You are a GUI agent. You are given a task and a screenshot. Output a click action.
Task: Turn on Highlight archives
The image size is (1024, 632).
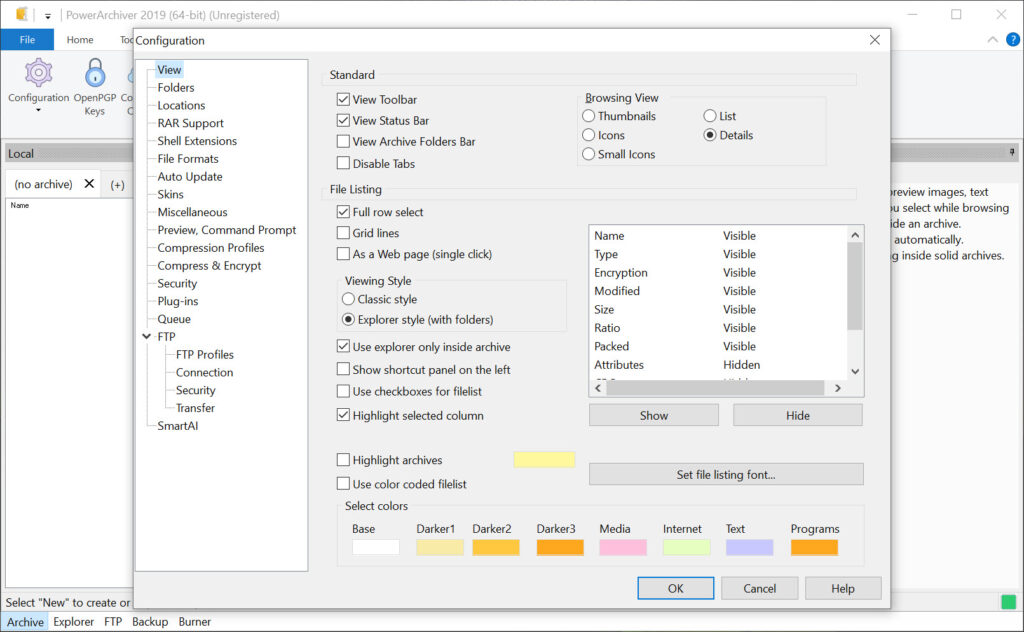[343, 460]
